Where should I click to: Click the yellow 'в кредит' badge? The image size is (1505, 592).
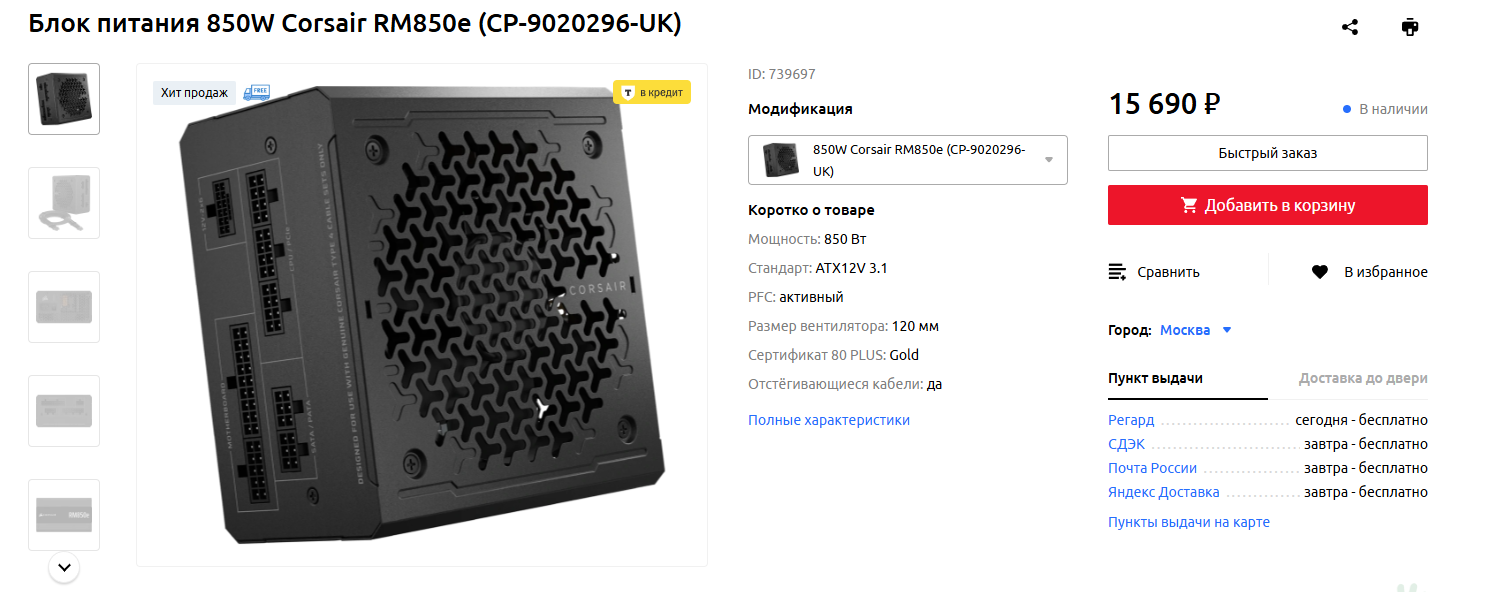pos(652,92)
